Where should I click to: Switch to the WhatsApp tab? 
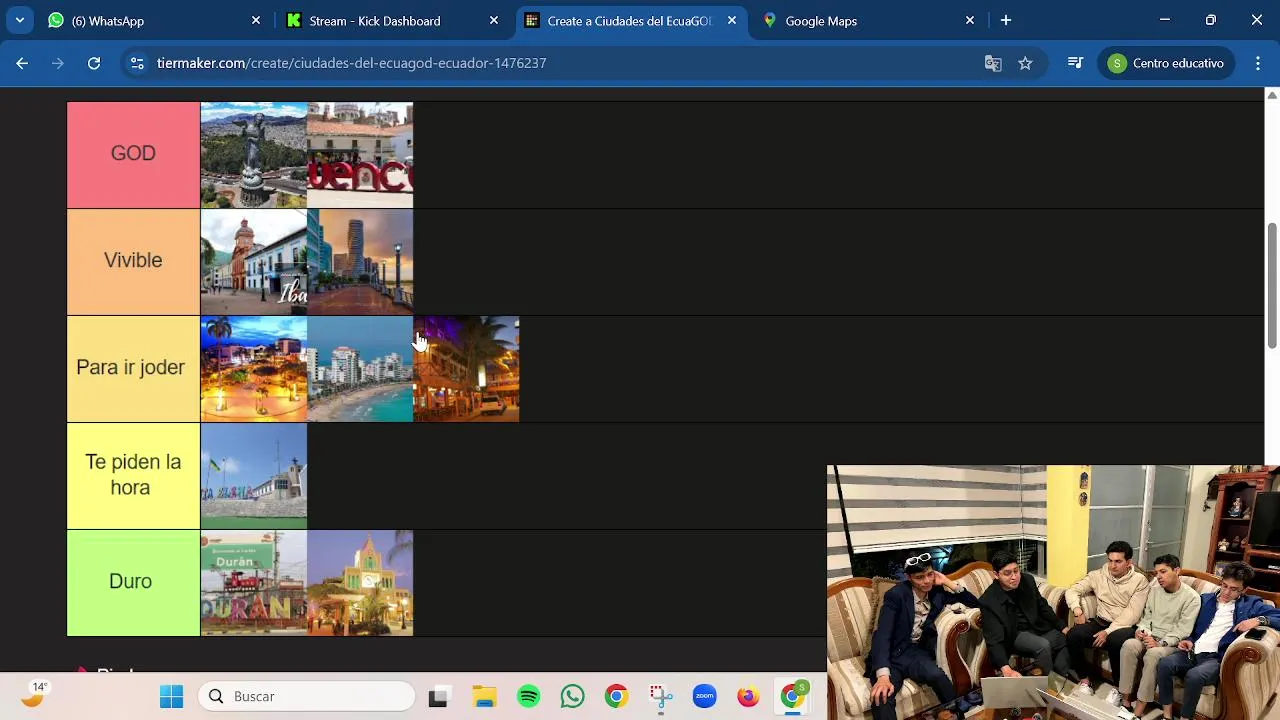[156, 20]
